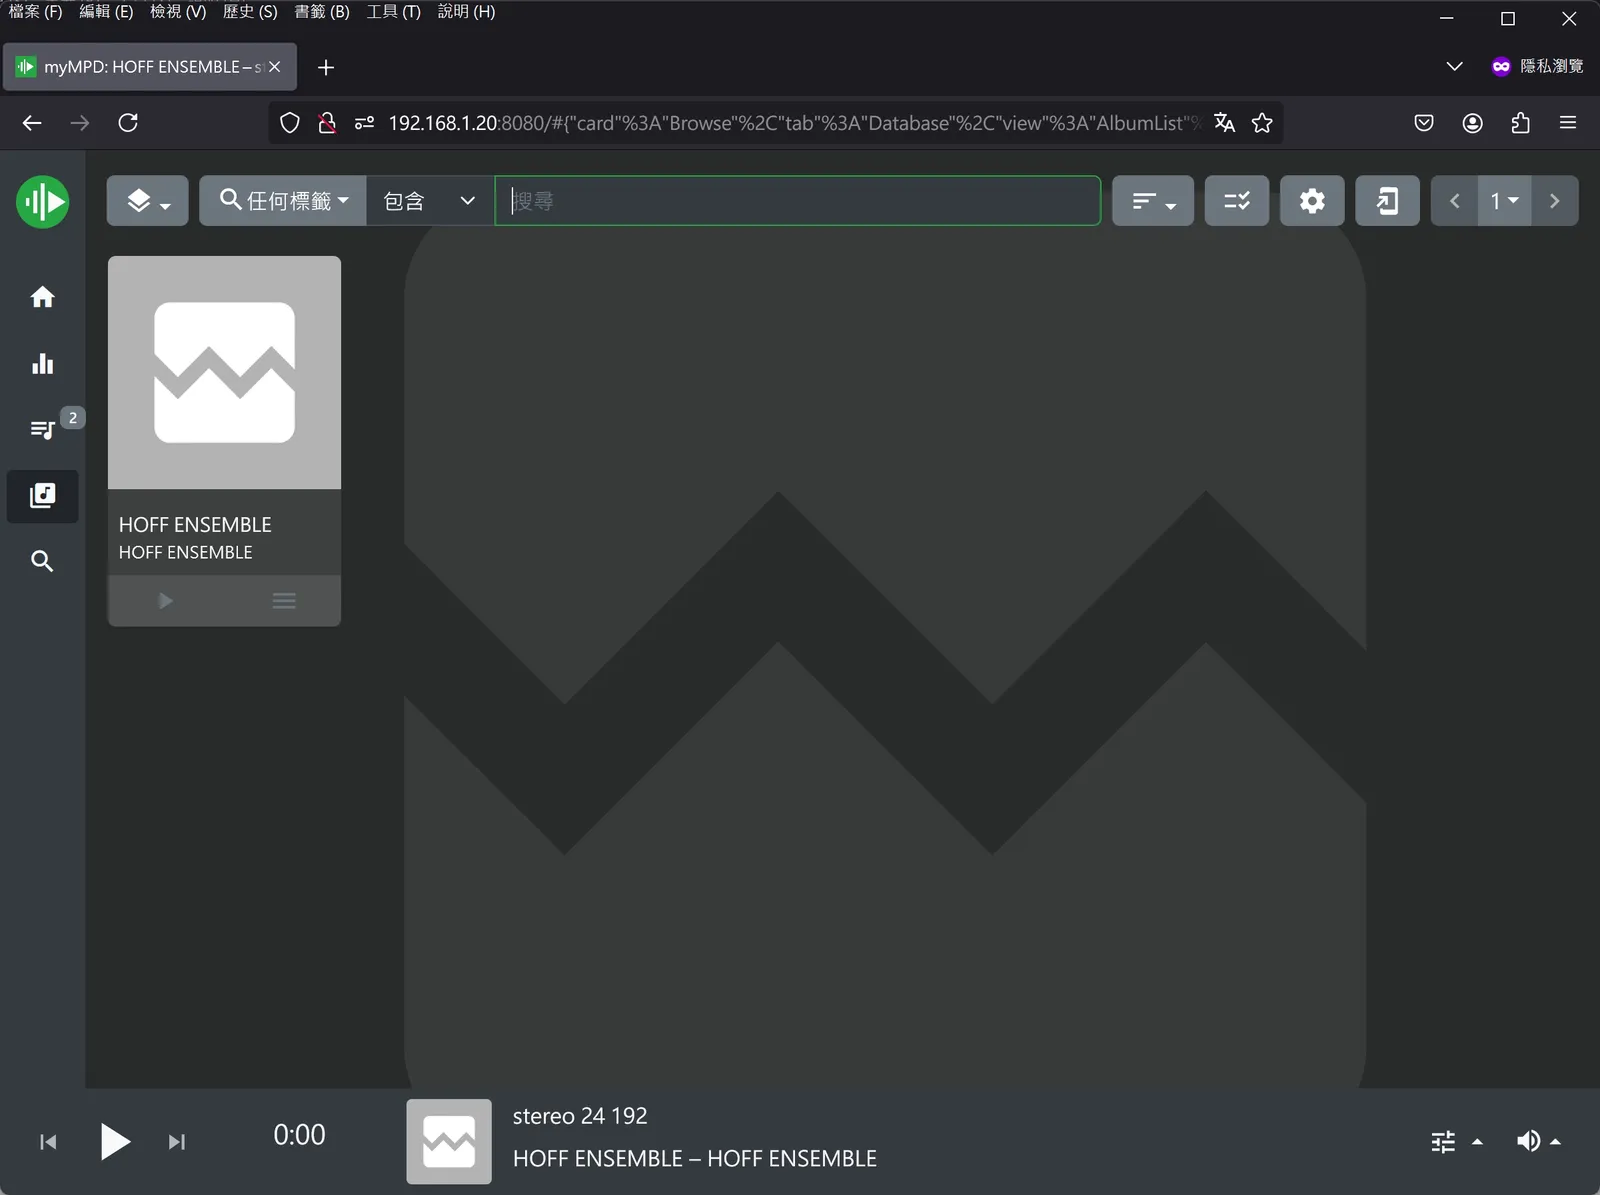Image resolution: width=1600 pixels, height=1195 pixels.
Task: Play the HOFF ENSEMBLE album card
Action: coord(166,600)
